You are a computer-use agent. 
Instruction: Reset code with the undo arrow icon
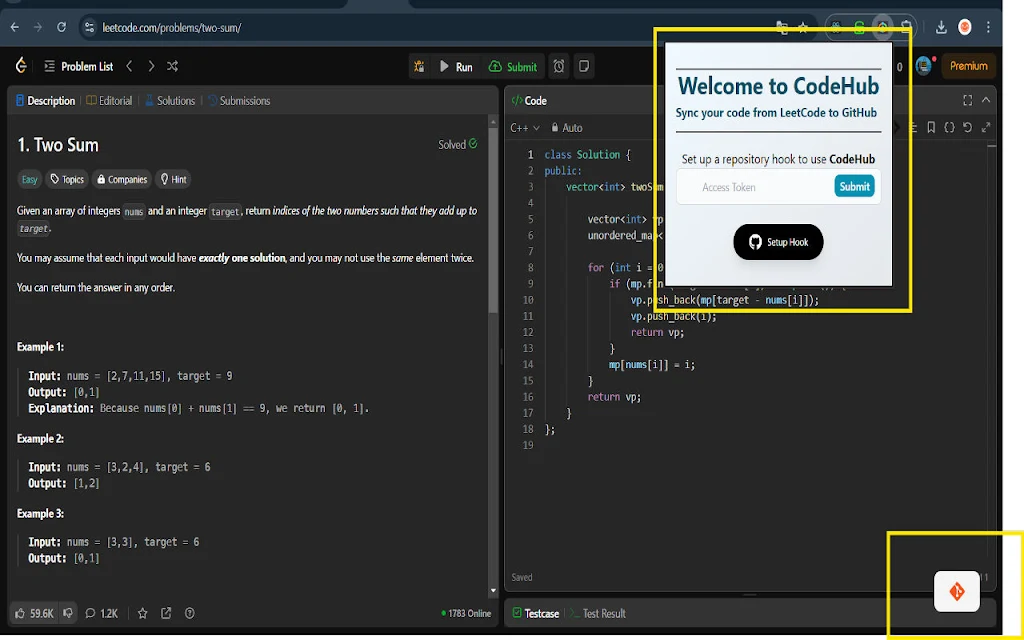tap(968, 127)
